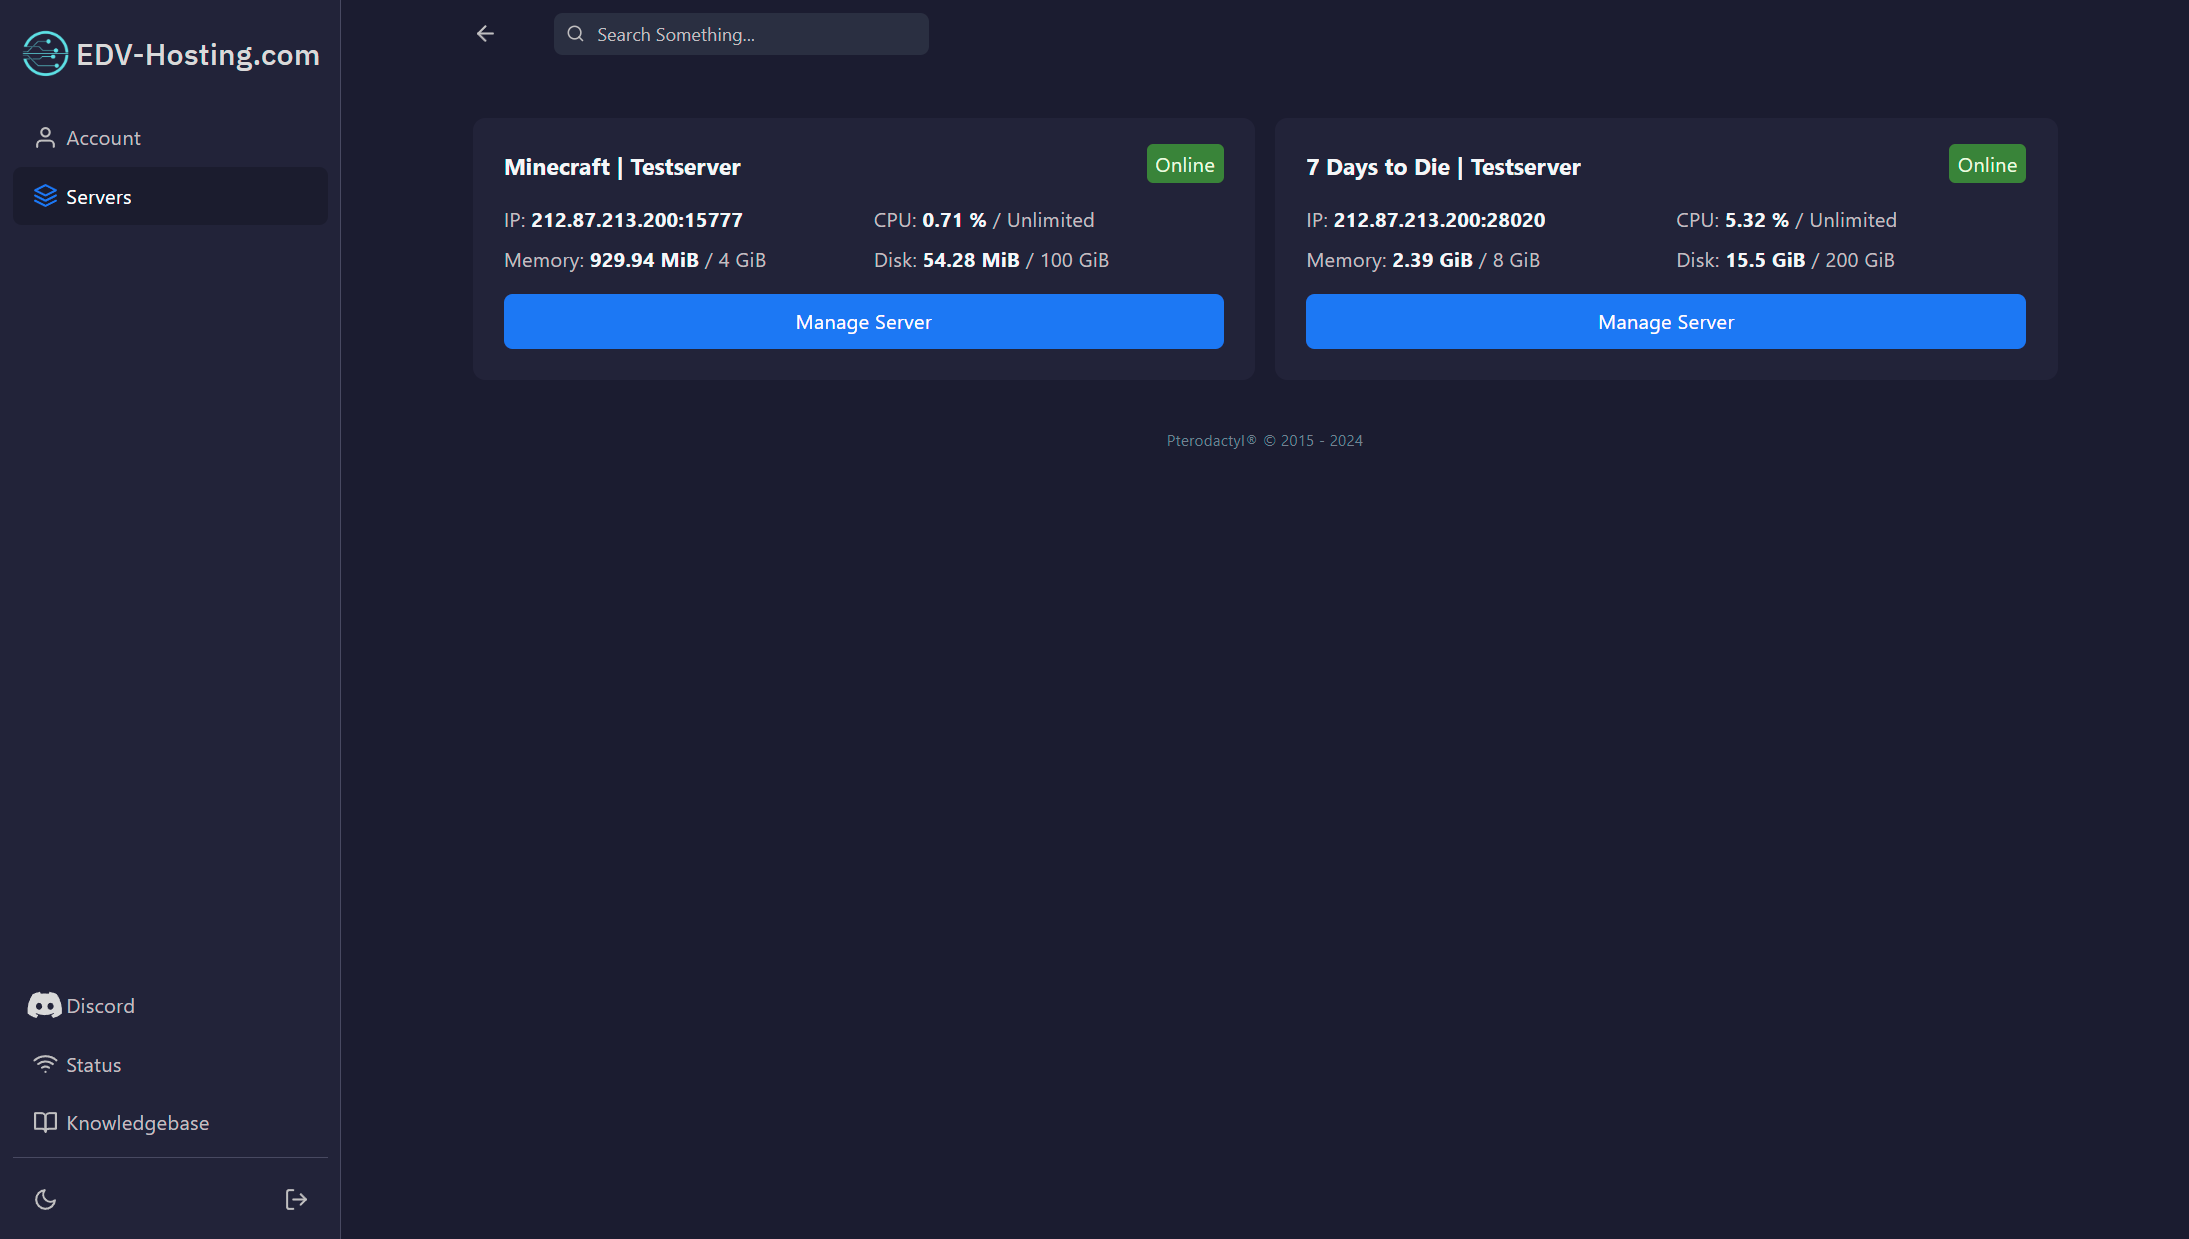Click the Minecraft | Testserver title
2189x1239 pixels.
click(x=622, y=167)
